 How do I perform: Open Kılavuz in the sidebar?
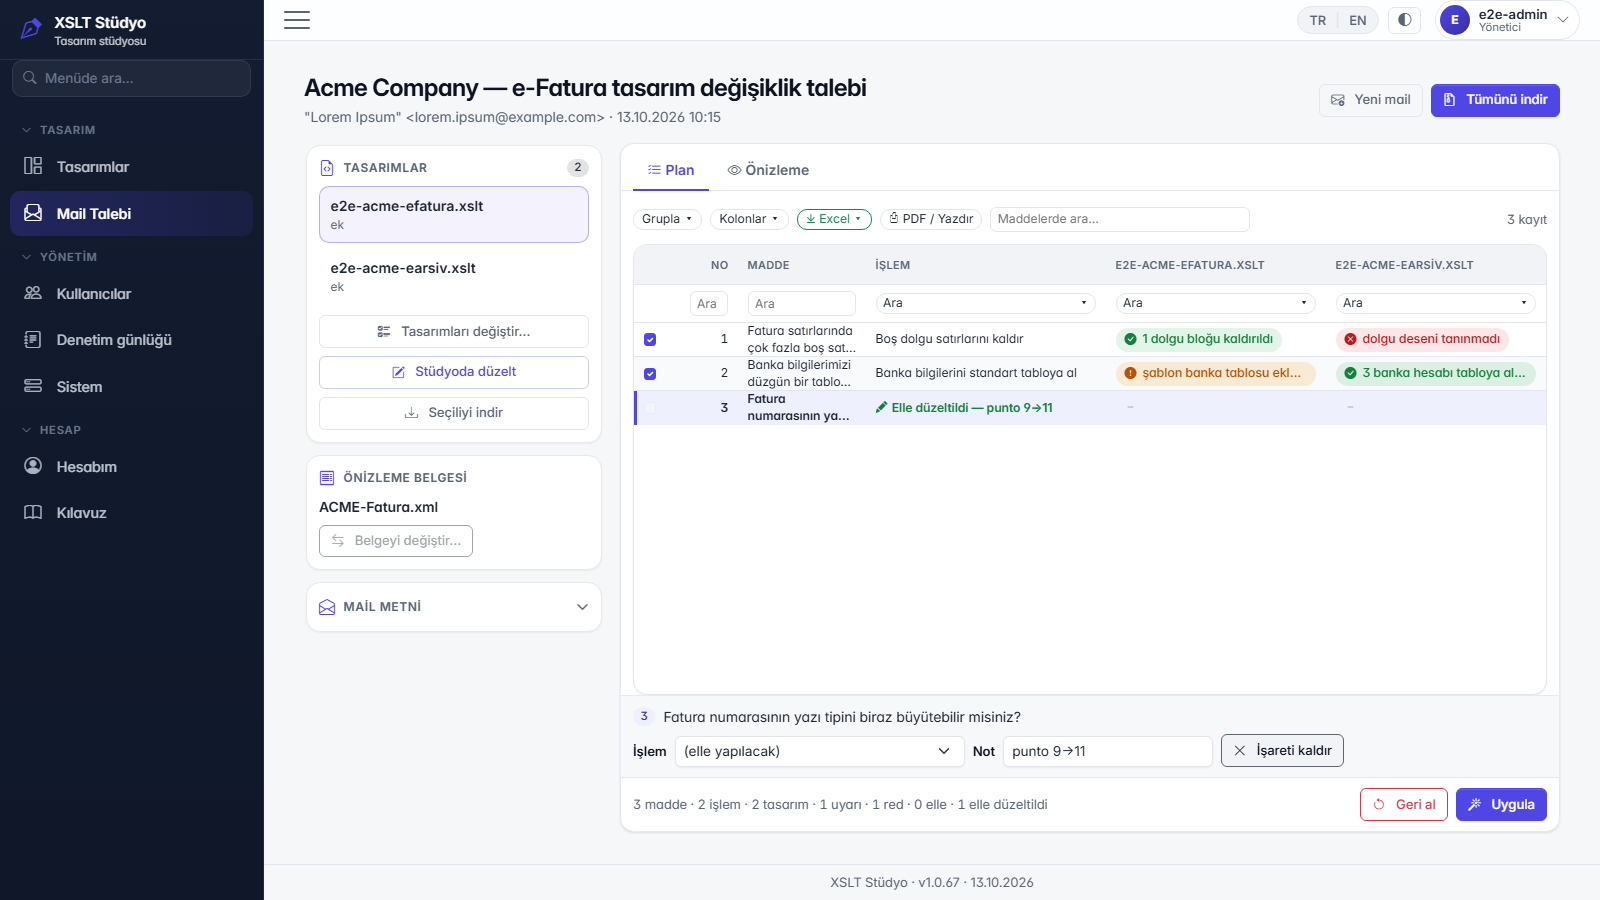[131, 513]
